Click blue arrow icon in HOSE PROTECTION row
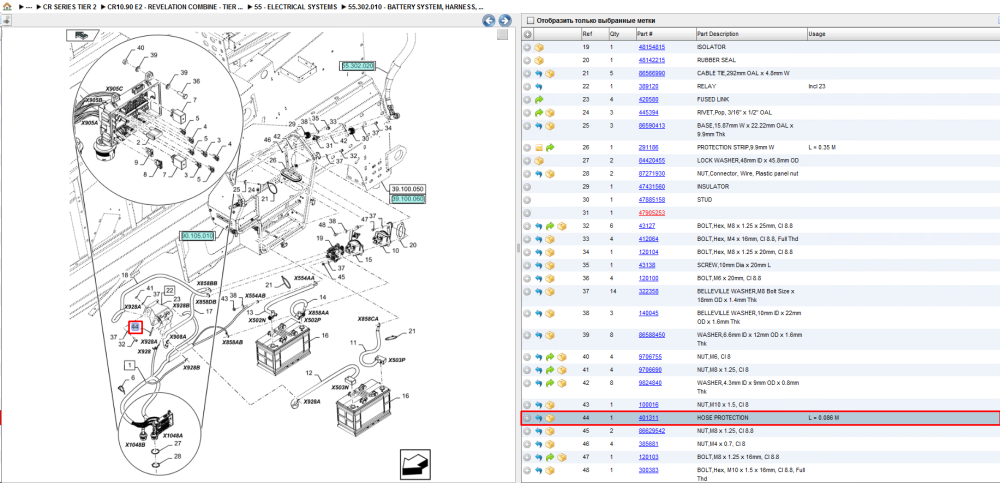This screenshot has width=1000, height=483. pyautogui.click(x=539, y=418)
